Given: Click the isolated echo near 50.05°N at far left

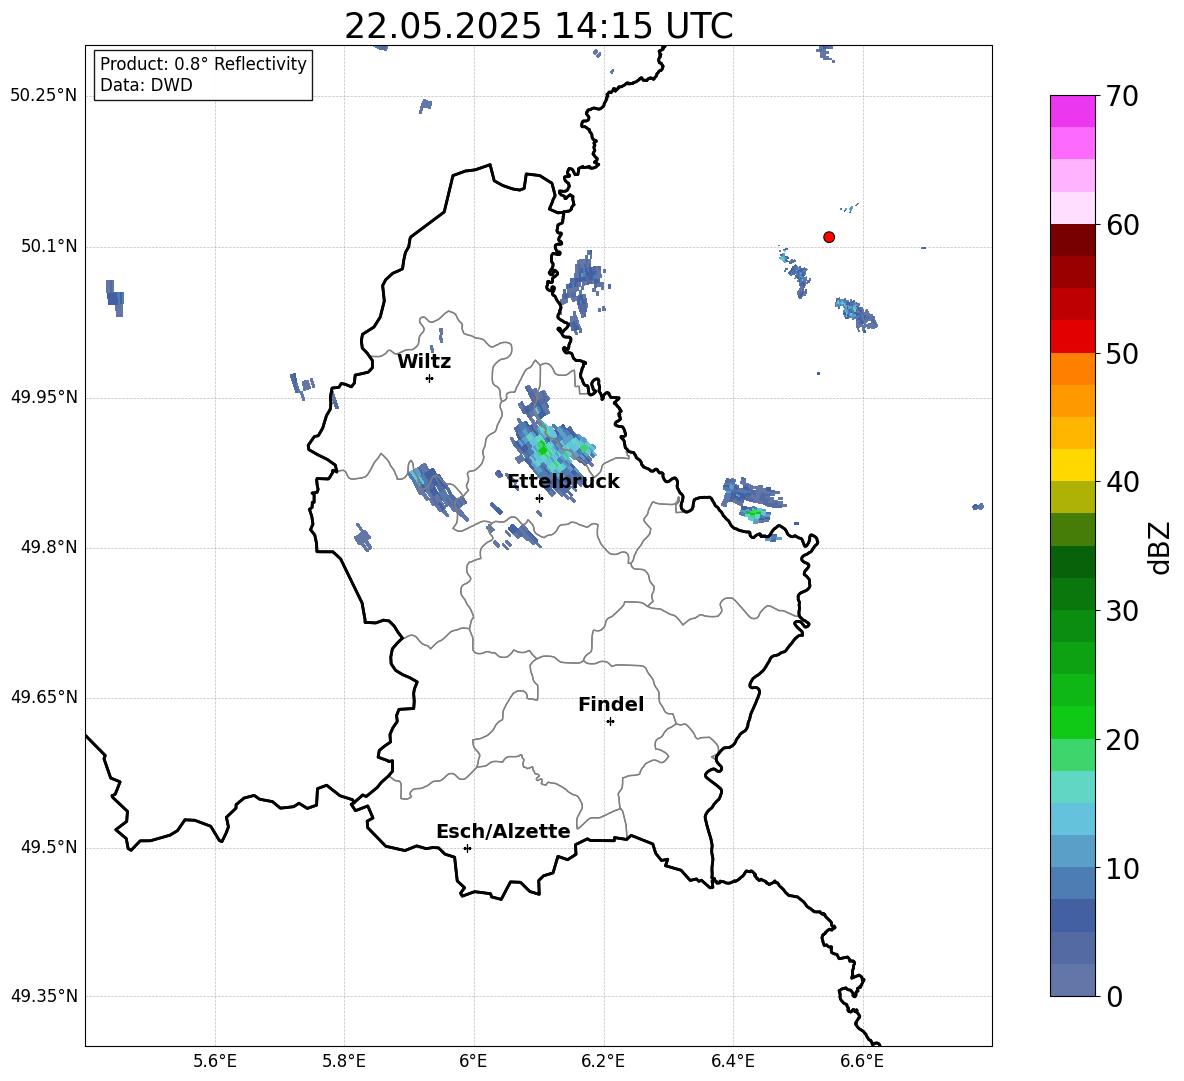Looking at the screenshot, I should (x=115, y=297).
